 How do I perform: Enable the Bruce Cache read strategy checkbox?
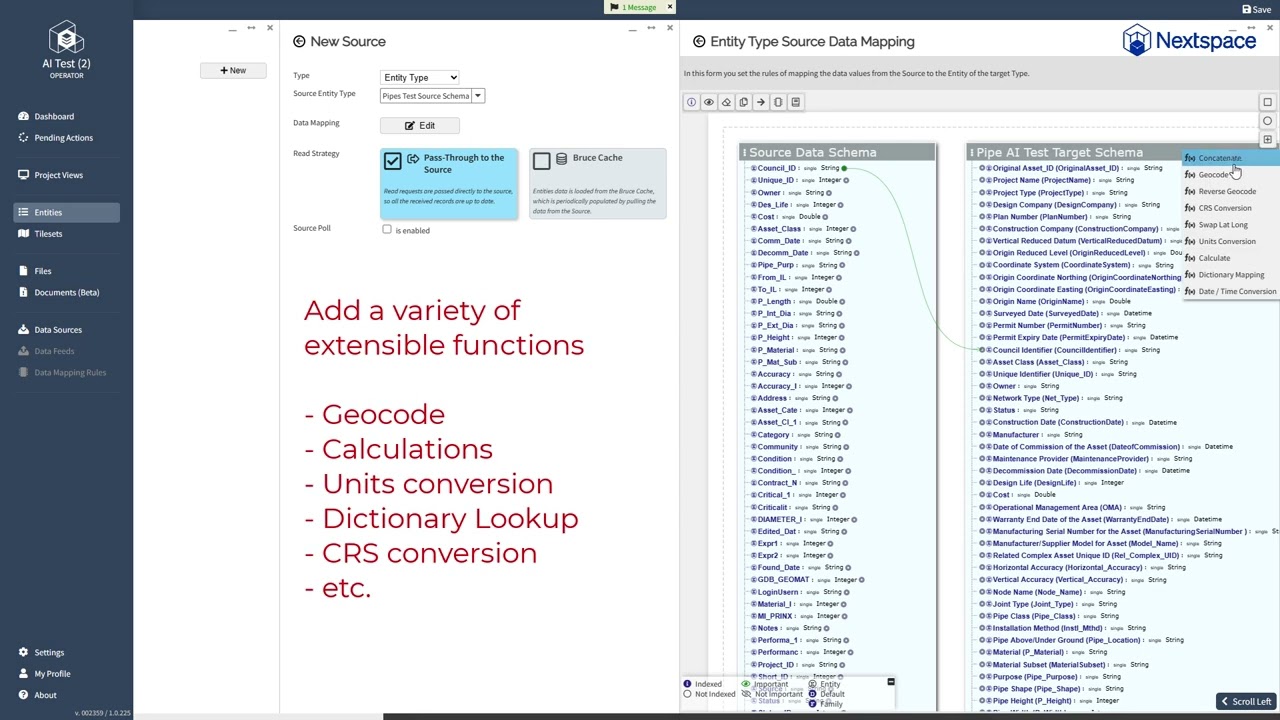pos(541,161)
